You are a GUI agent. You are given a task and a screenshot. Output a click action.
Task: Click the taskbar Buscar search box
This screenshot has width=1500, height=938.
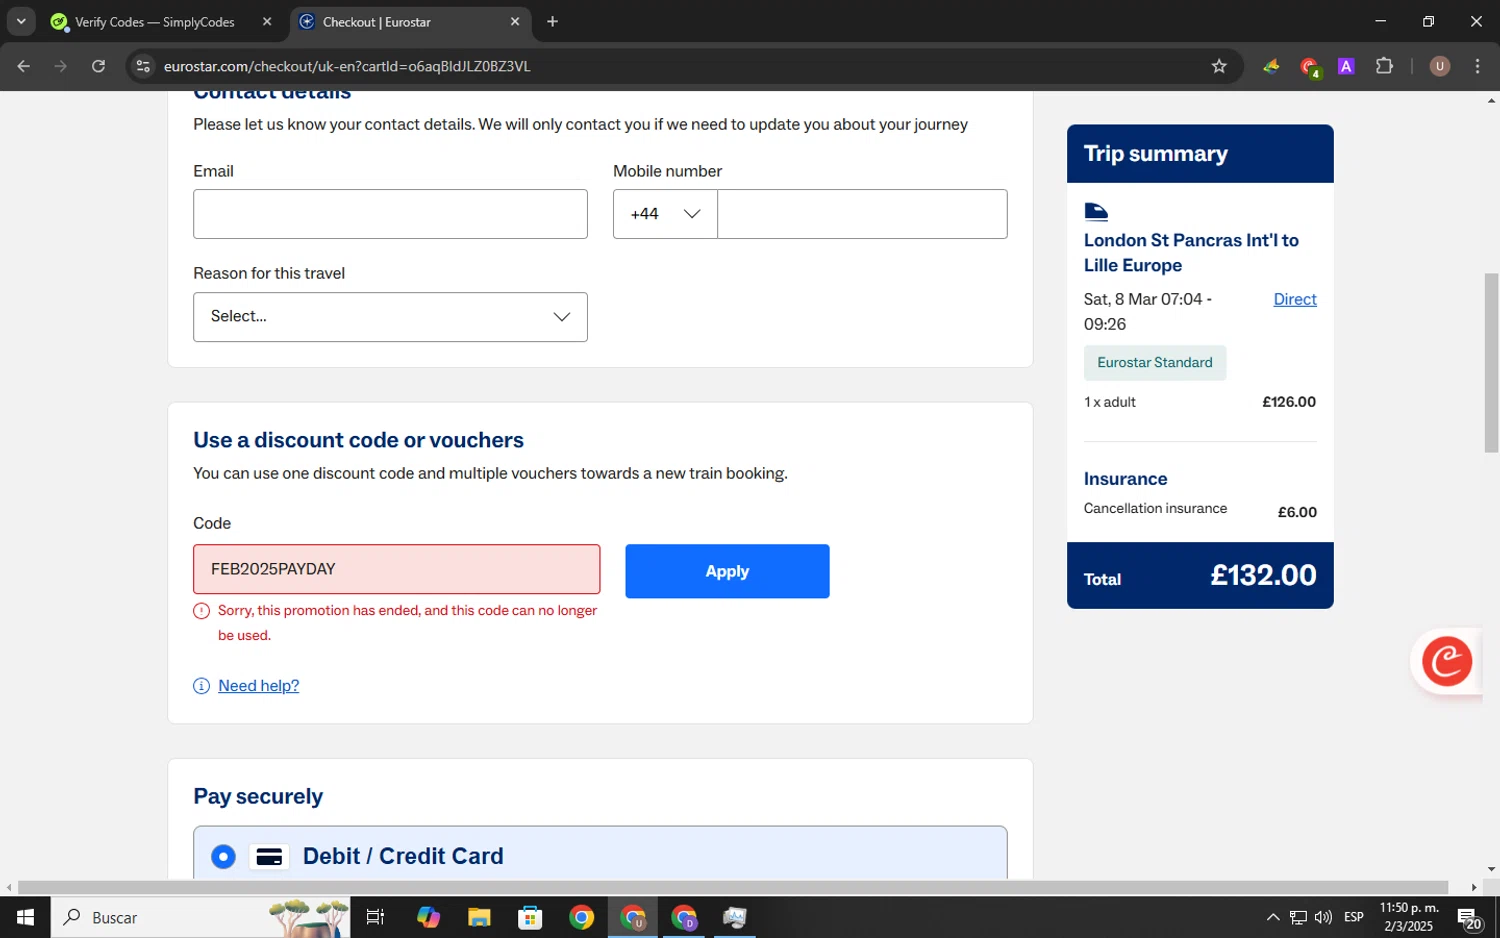click(200, 917)
